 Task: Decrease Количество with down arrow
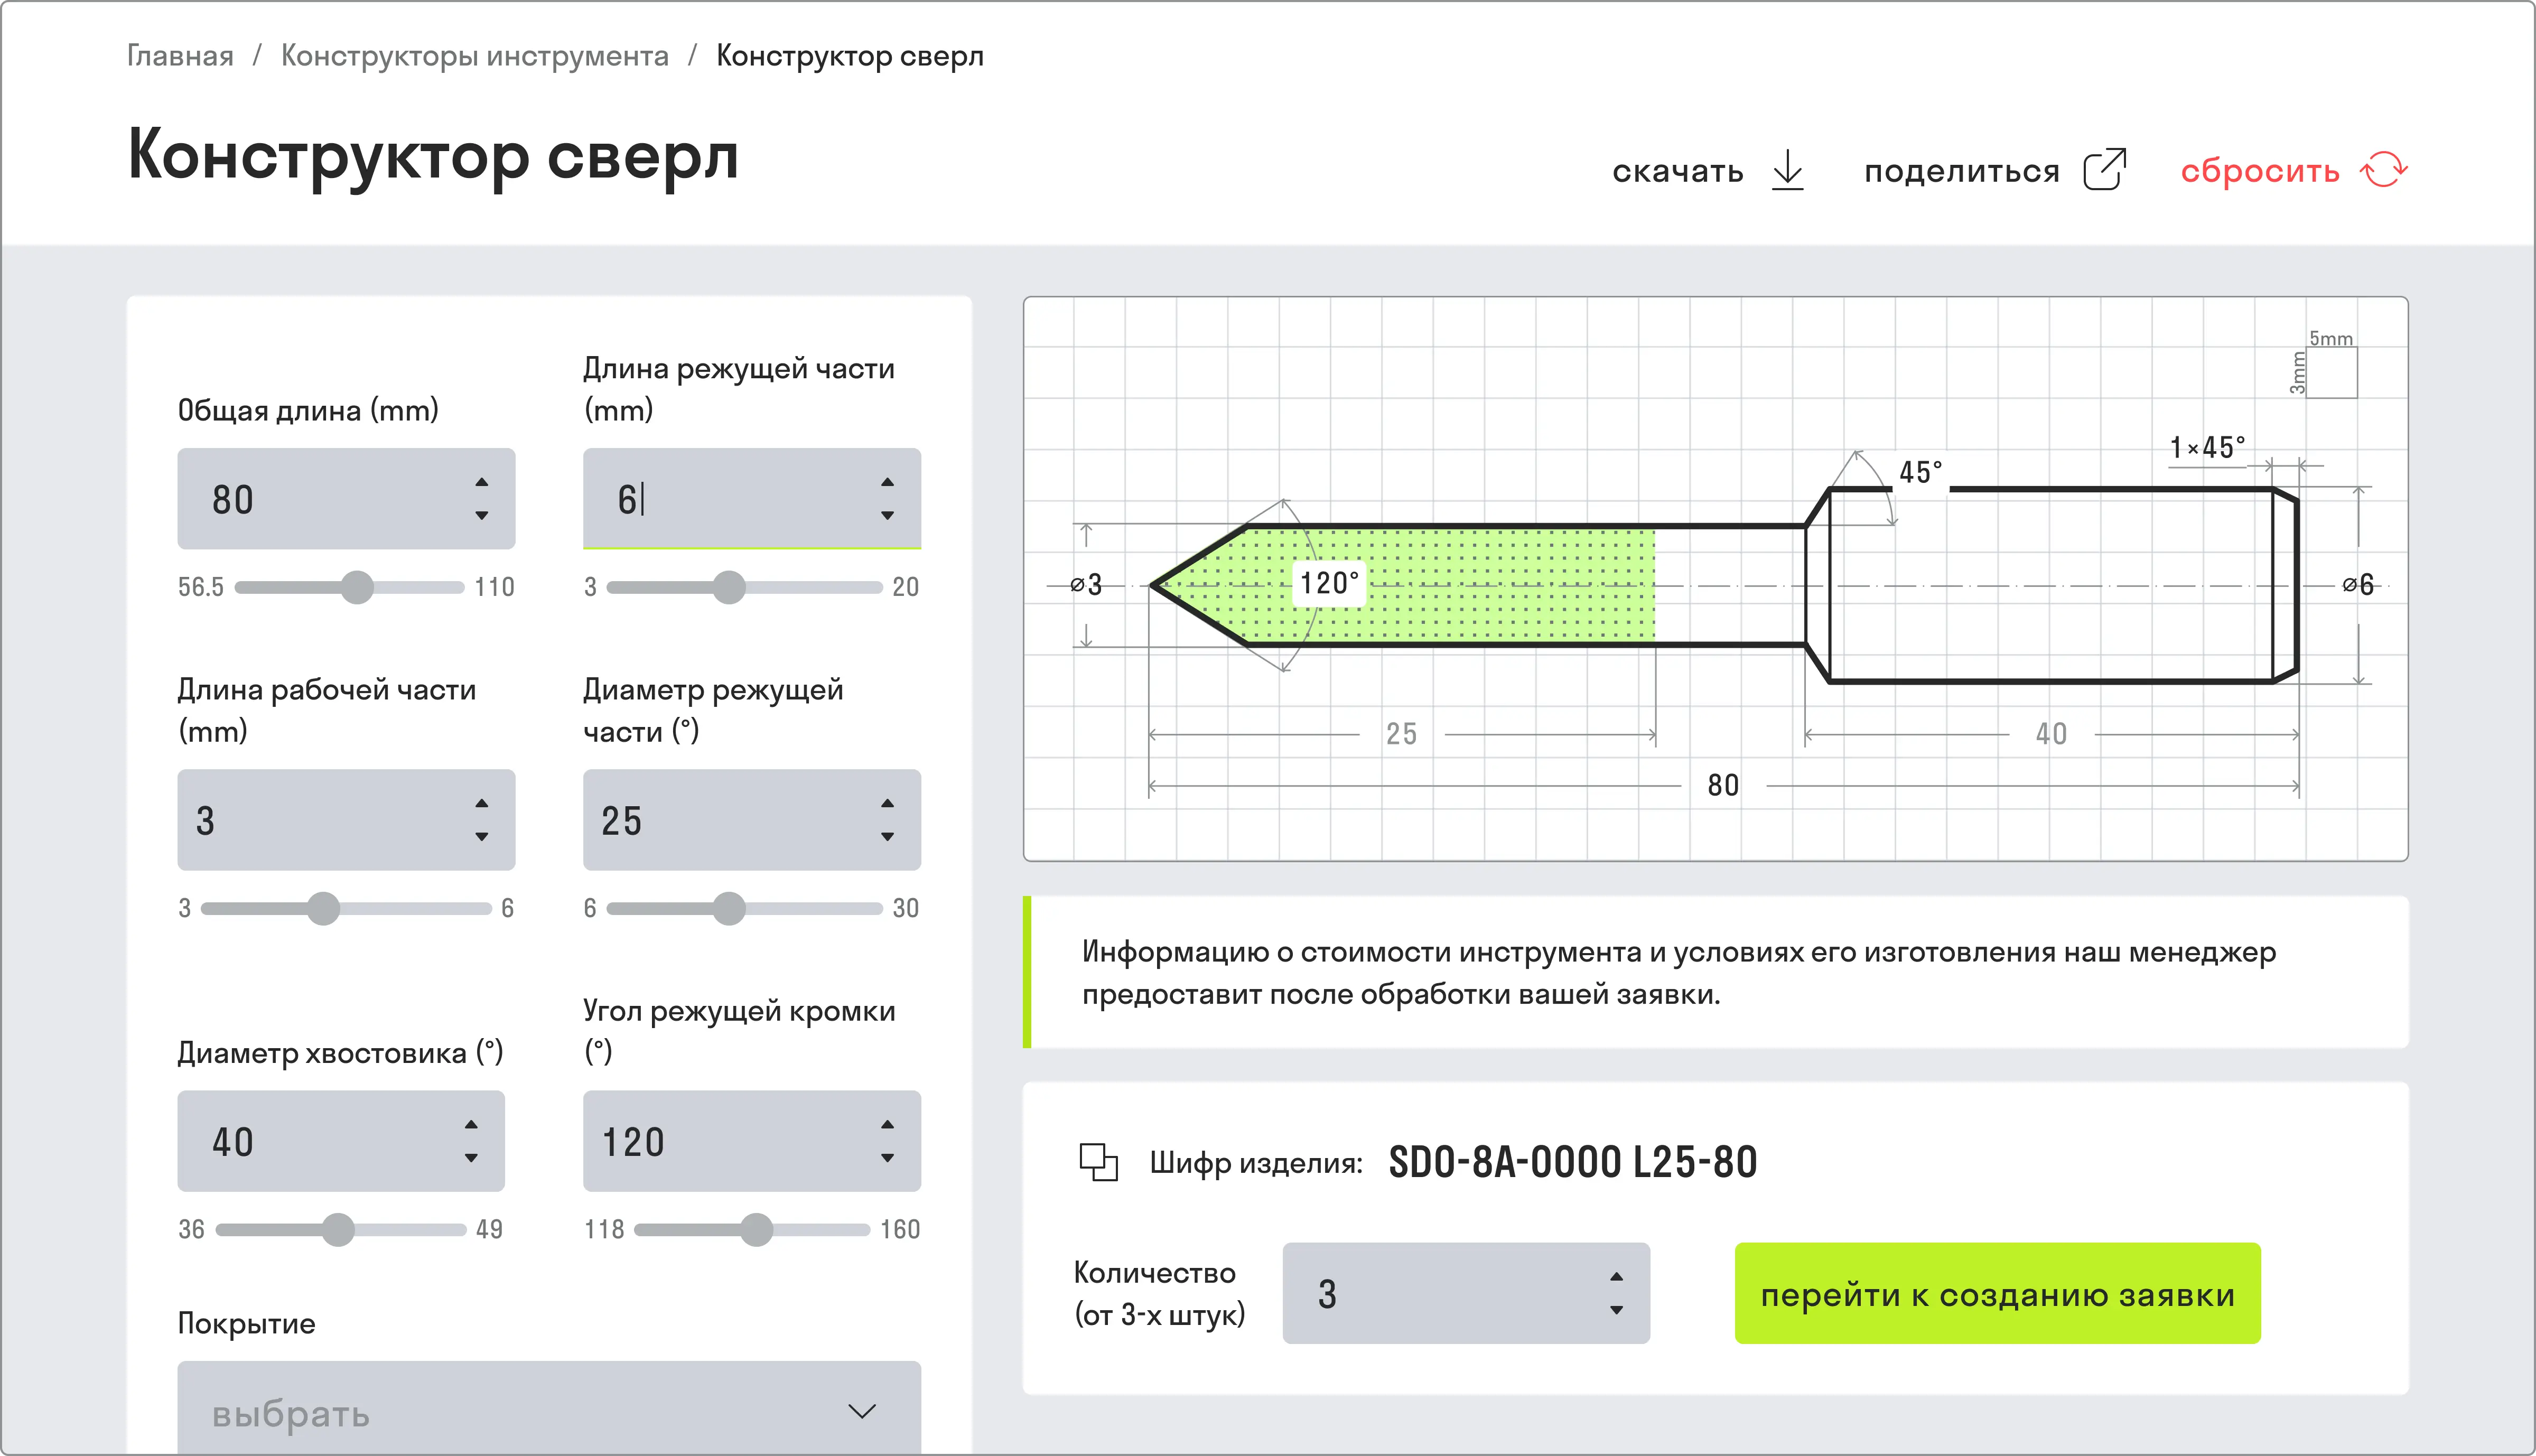(x=1616, y=1310)
